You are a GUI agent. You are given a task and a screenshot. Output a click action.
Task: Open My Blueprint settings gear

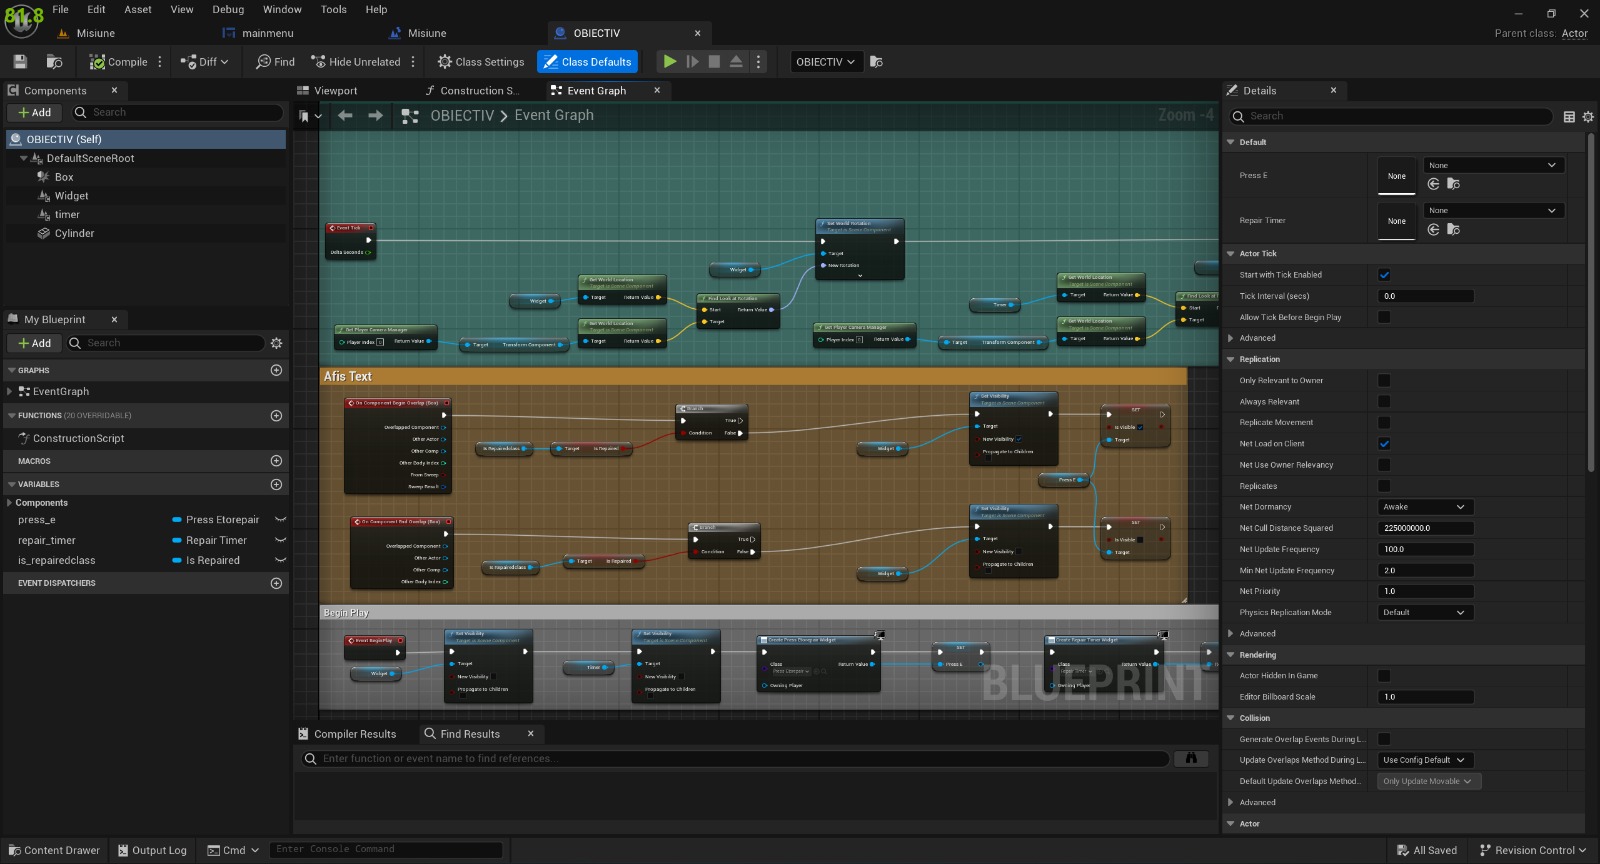click(276, 343)
